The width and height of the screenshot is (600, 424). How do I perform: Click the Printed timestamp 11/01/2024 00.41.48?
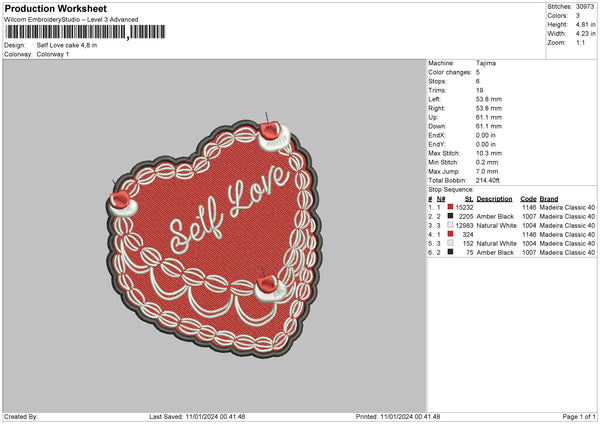tap(410, 416)
